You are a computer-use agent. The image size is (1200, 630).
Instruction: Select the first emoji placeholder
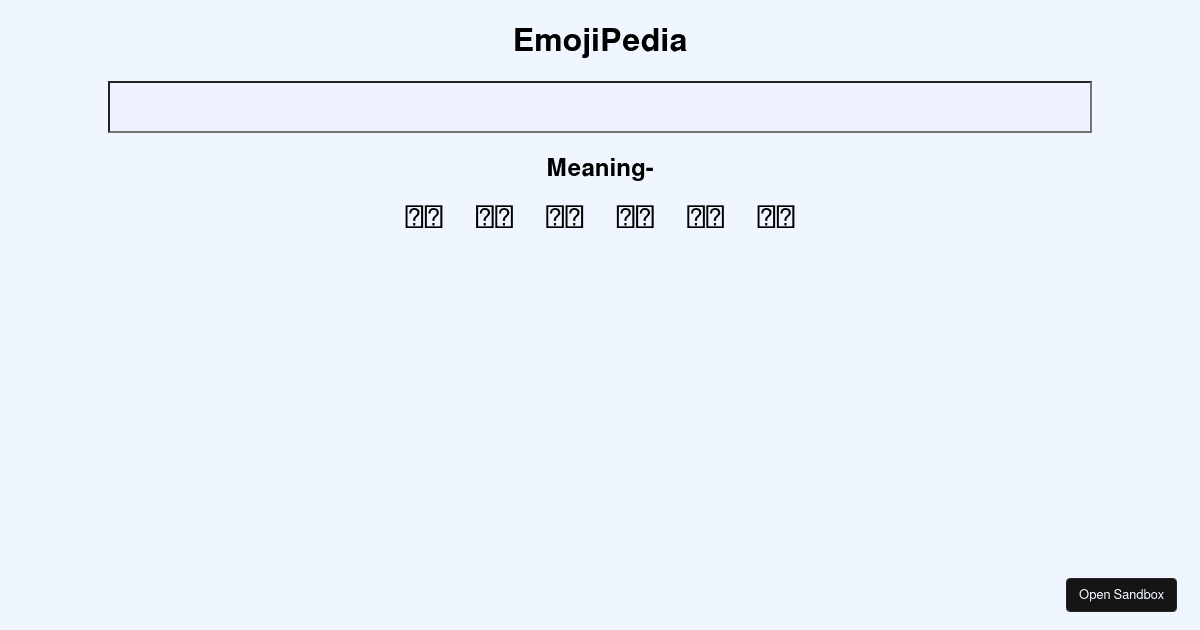423,217
